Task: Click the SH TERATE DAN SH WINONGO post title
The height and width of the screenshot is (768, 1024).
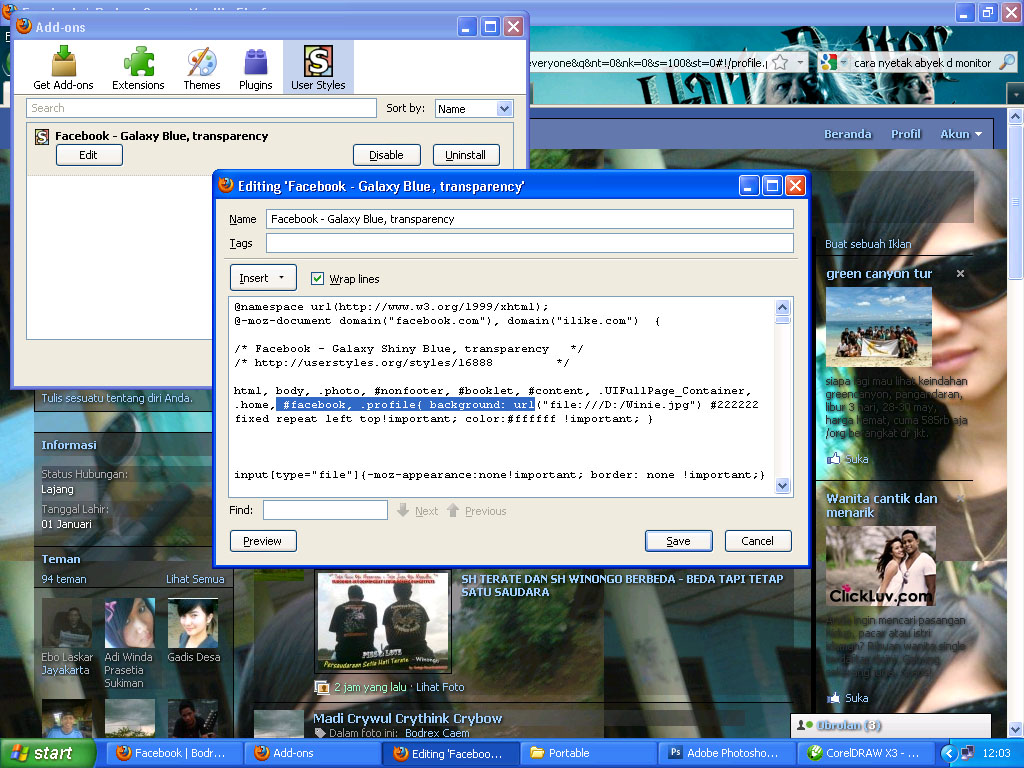Action: point(622,585)
